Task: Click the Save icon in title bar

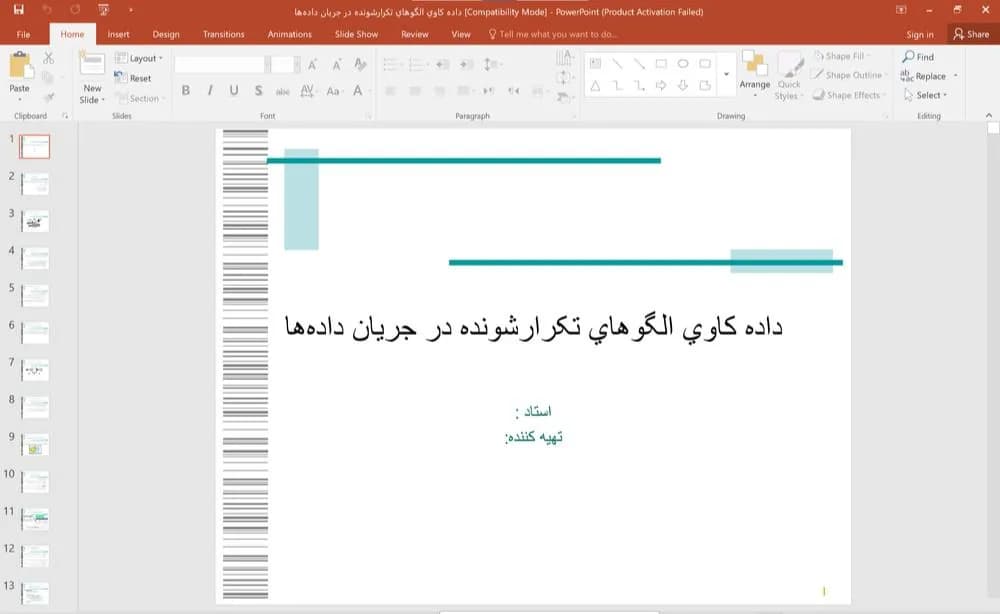Action: pos(18,10)
